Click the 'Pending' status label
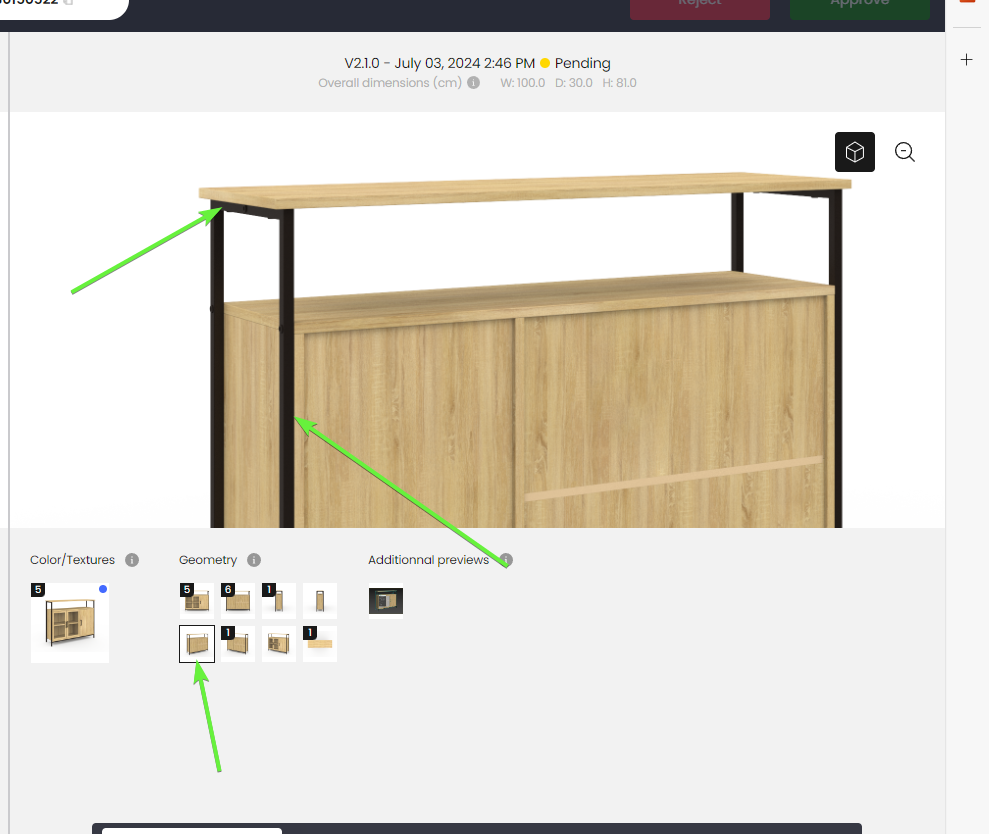 (583, 63)
